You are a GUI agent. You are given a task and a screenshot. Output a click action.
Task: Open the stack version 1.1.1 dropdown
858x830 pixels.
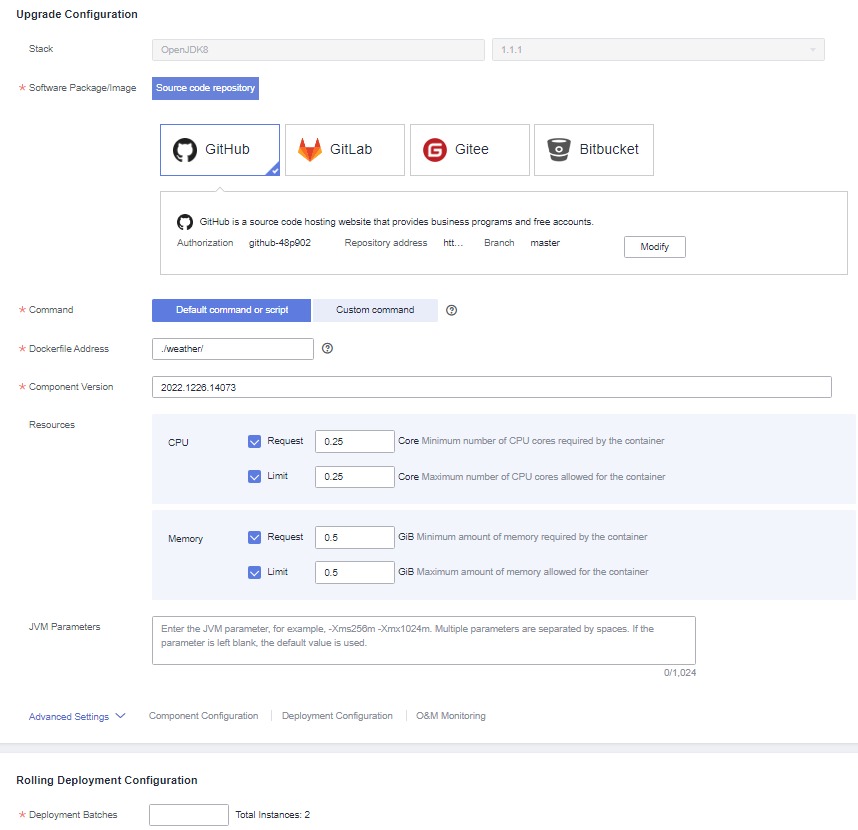(658, 50)
